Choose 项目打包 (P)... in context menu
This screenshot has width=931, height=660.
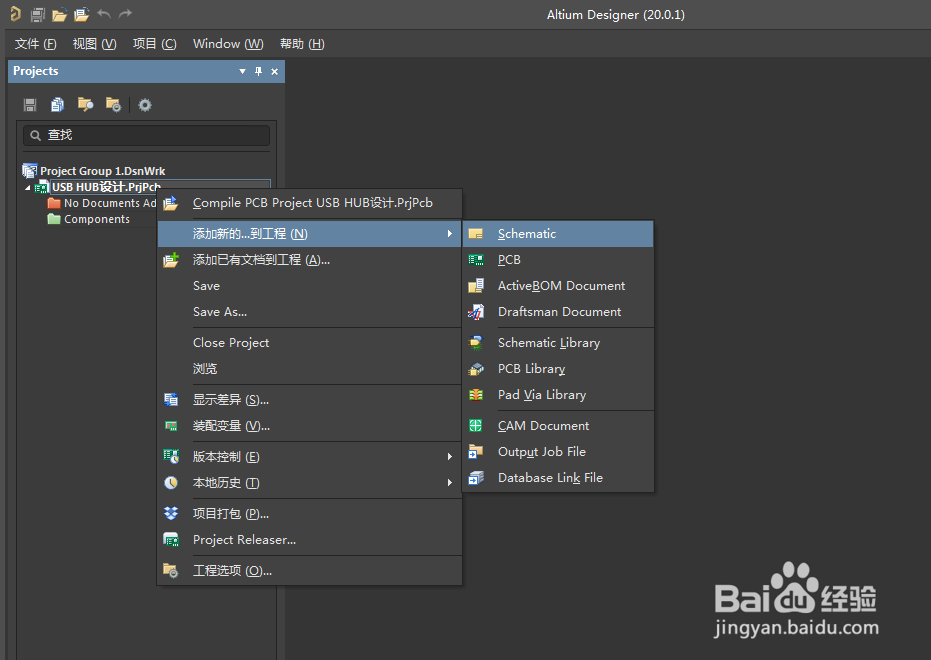(x=309, y=514)
